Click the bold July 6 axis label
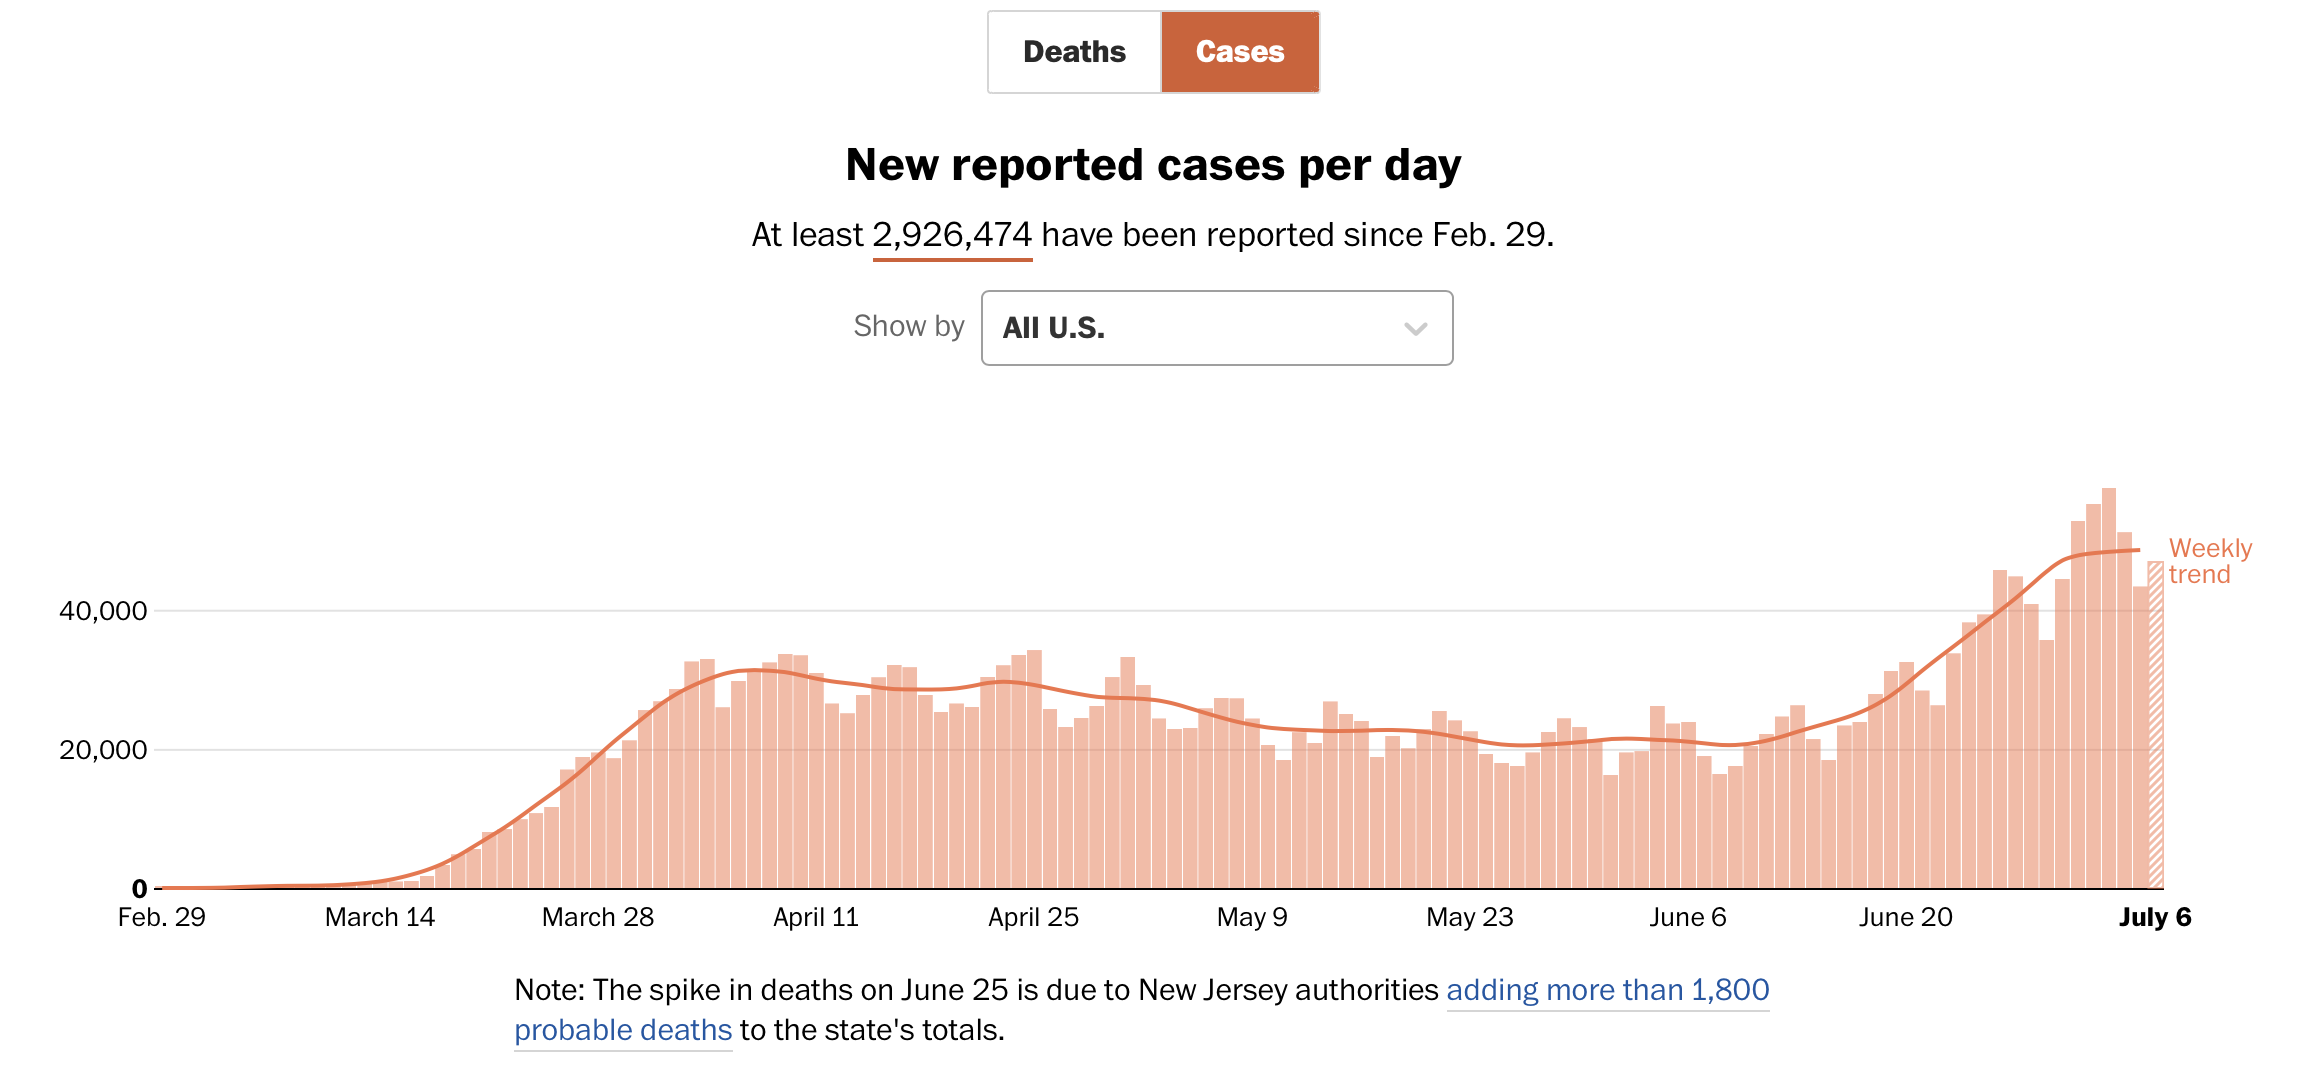 click(x=2154, y=917)
